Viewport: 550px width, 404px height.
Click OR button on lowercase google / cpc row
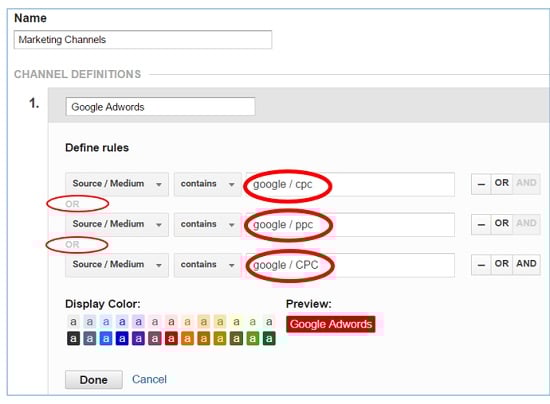click(x=502, y=183)
